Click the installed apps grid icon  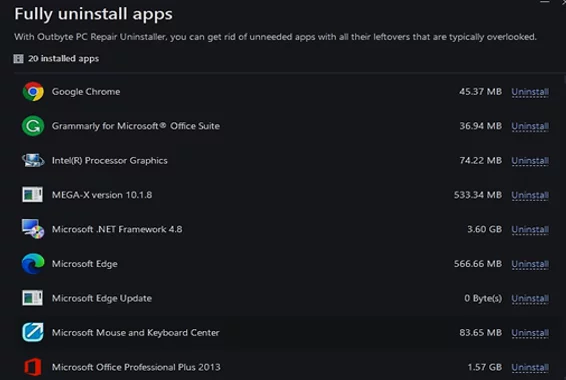pos(18,58)
